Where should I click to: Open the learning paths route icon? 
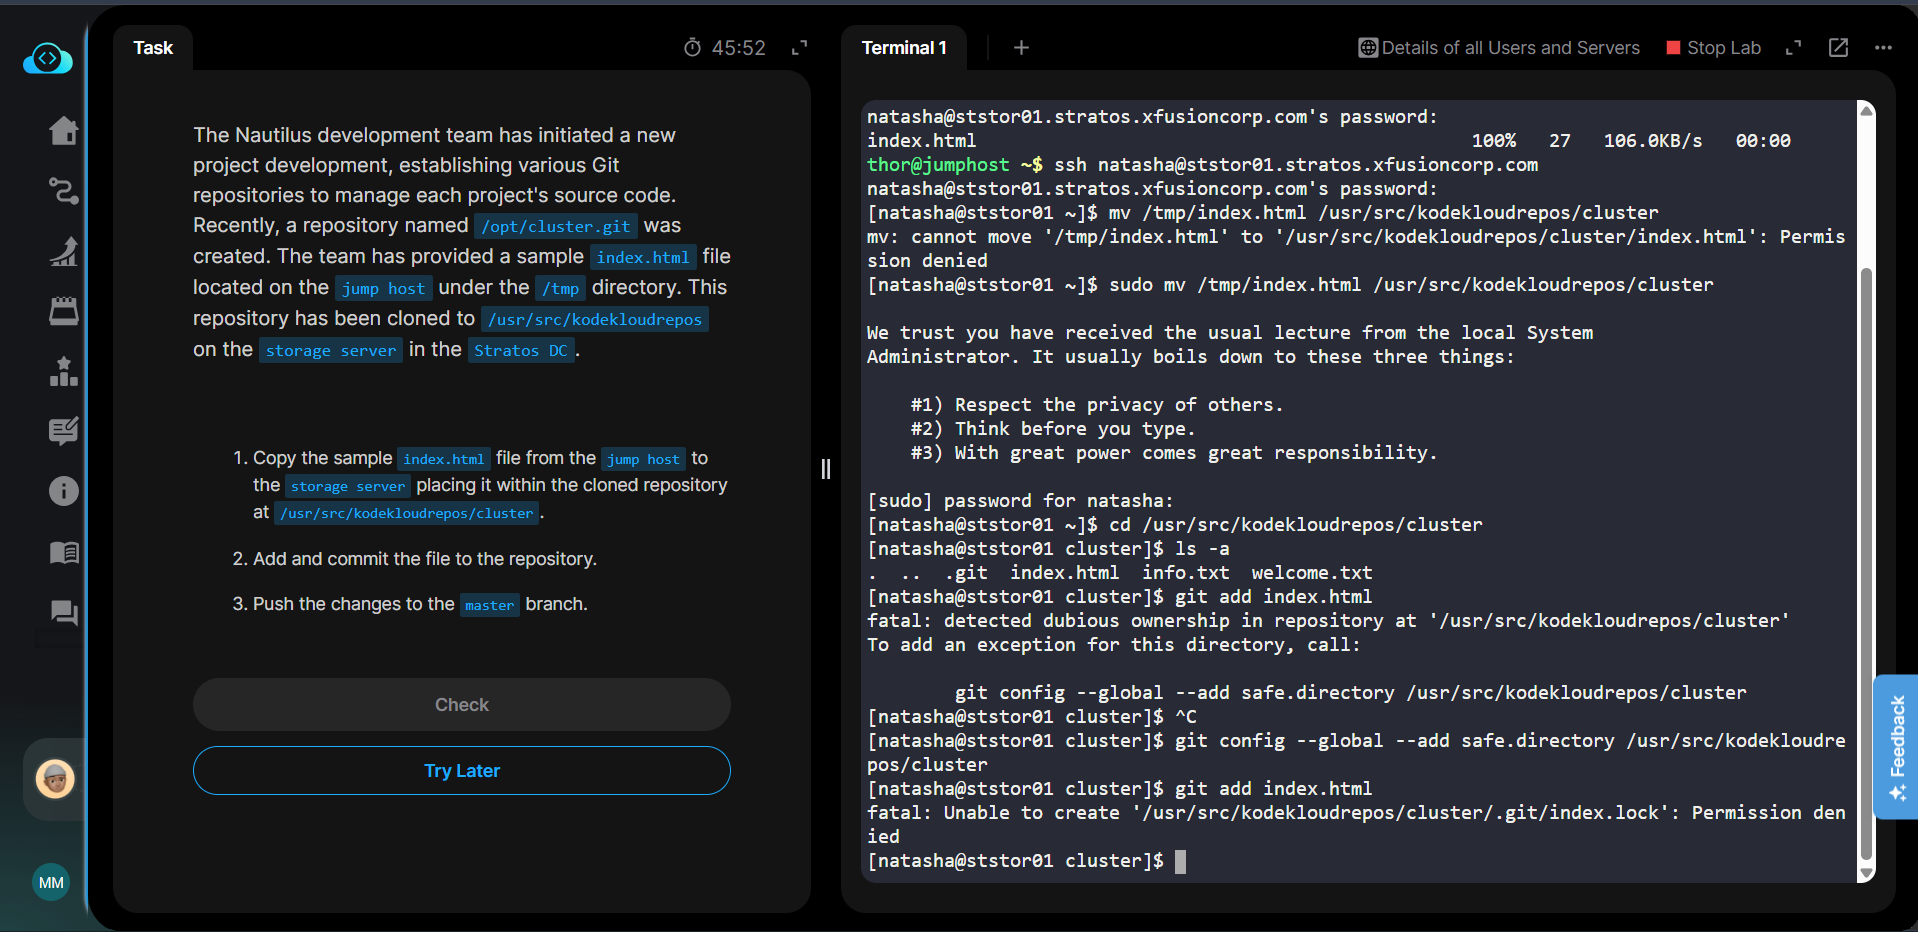tap(63, 190)
